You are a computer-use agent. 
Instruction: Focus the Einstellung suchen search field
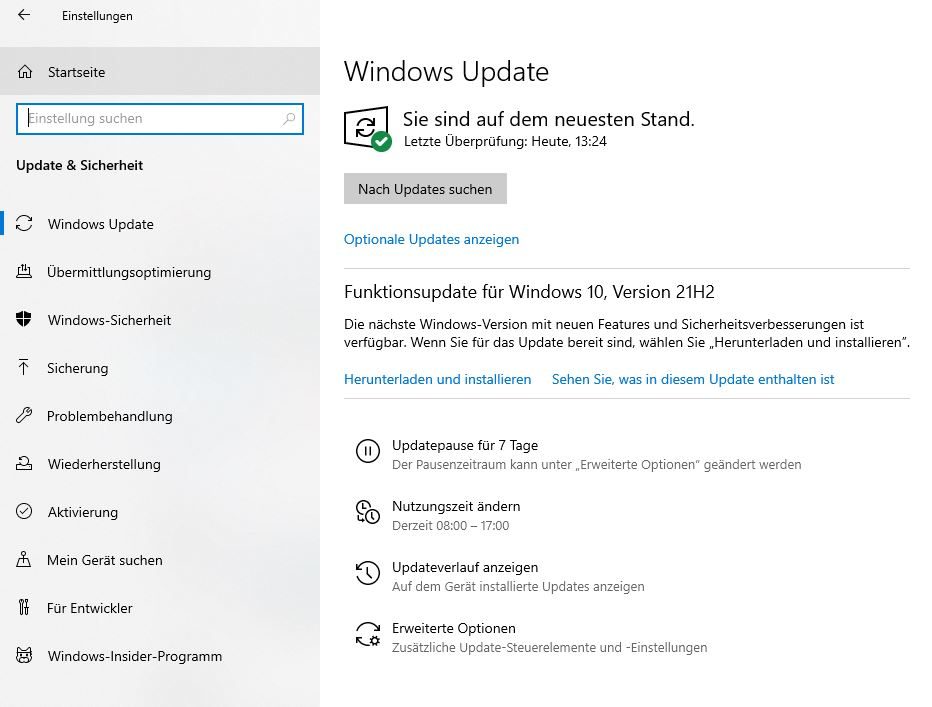coord(160,118)
